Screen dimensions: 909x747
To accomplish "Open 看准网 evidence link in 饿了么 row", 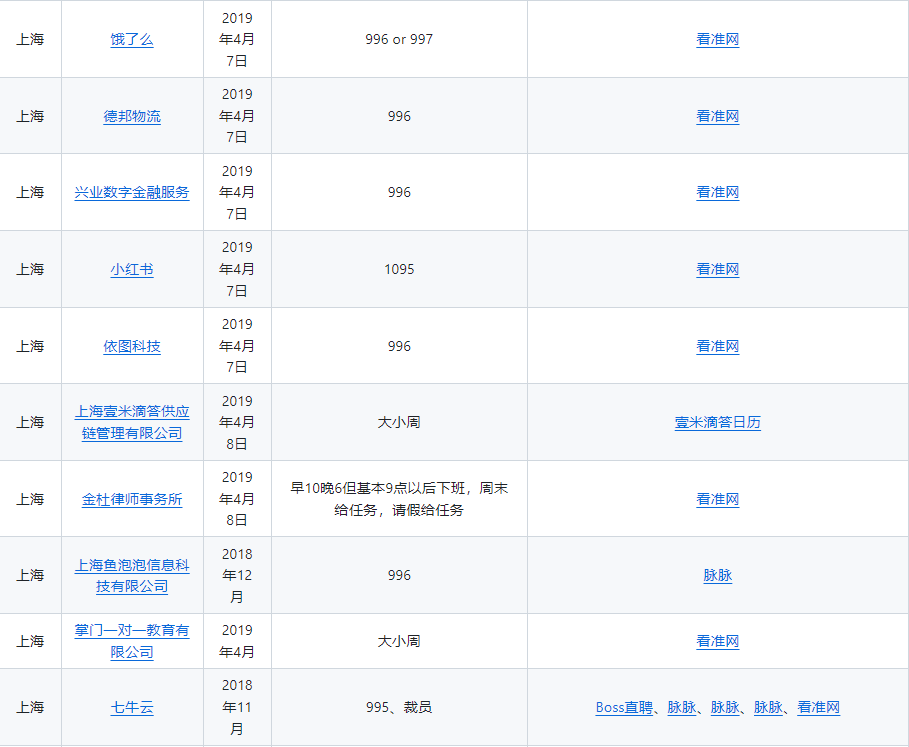I will tap(718, 39).
